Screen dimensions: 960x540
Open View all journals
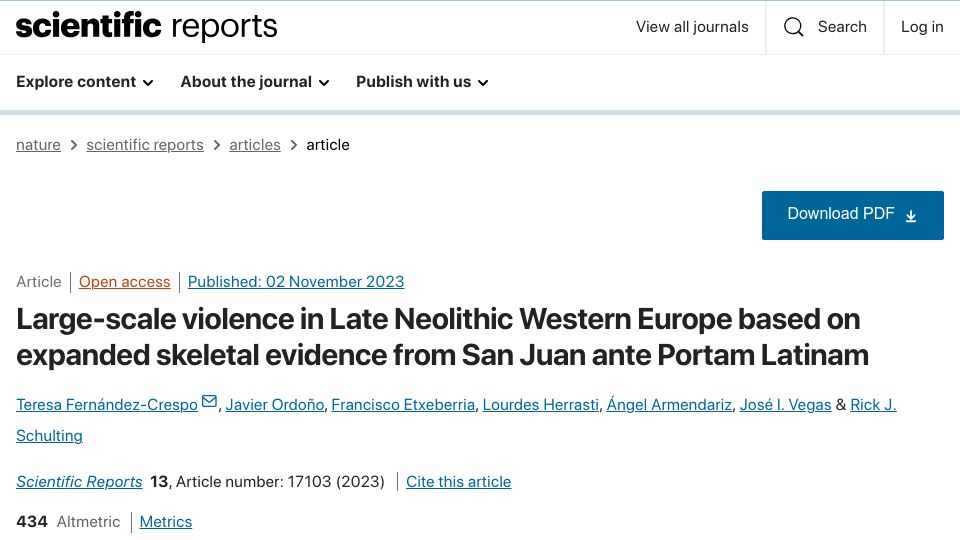coord(692,27)
